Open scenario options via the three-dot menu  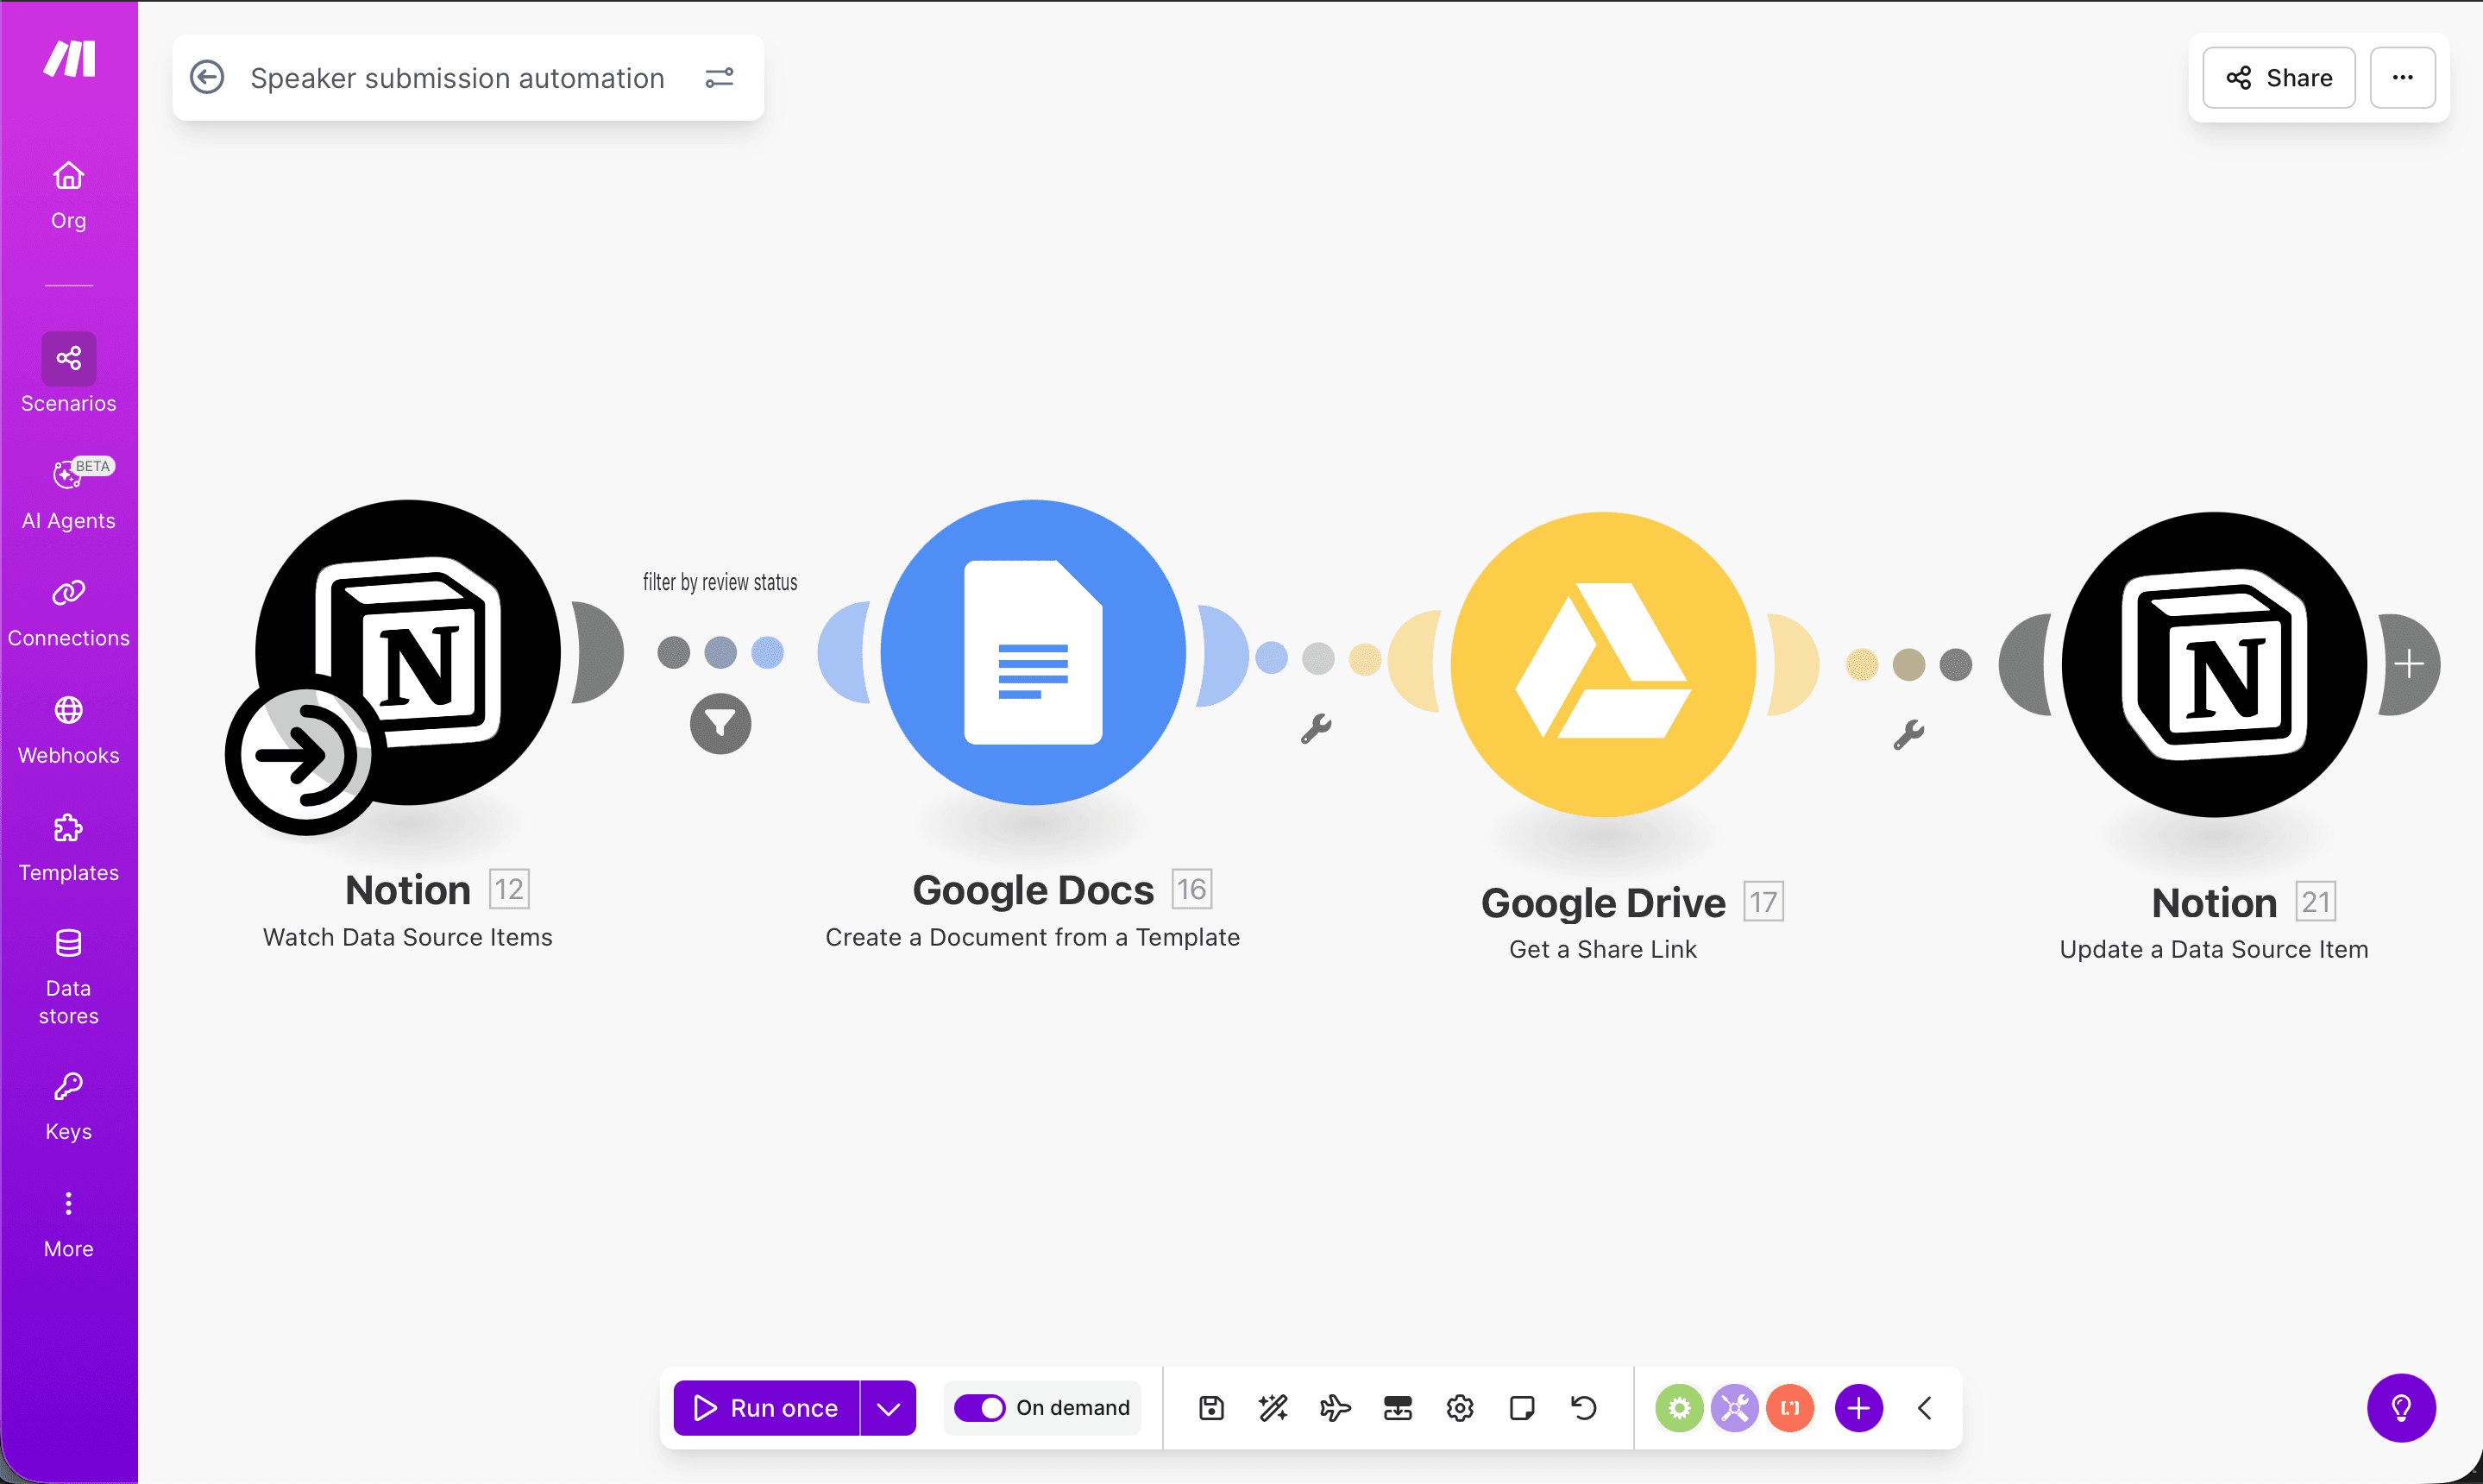click(2404, 77)
